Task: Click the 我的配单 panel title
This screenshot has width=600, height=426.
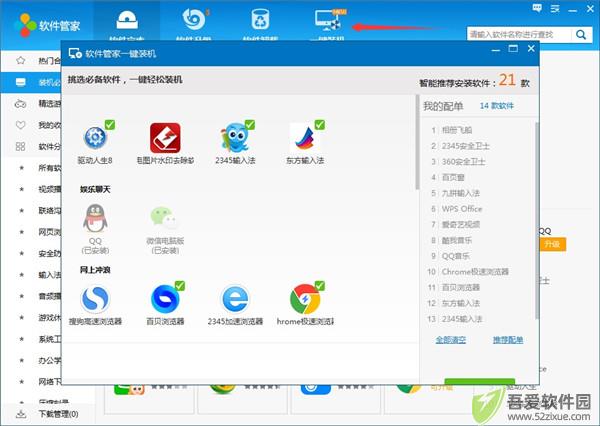Action: pyautogui.click(x=443, y=106)
